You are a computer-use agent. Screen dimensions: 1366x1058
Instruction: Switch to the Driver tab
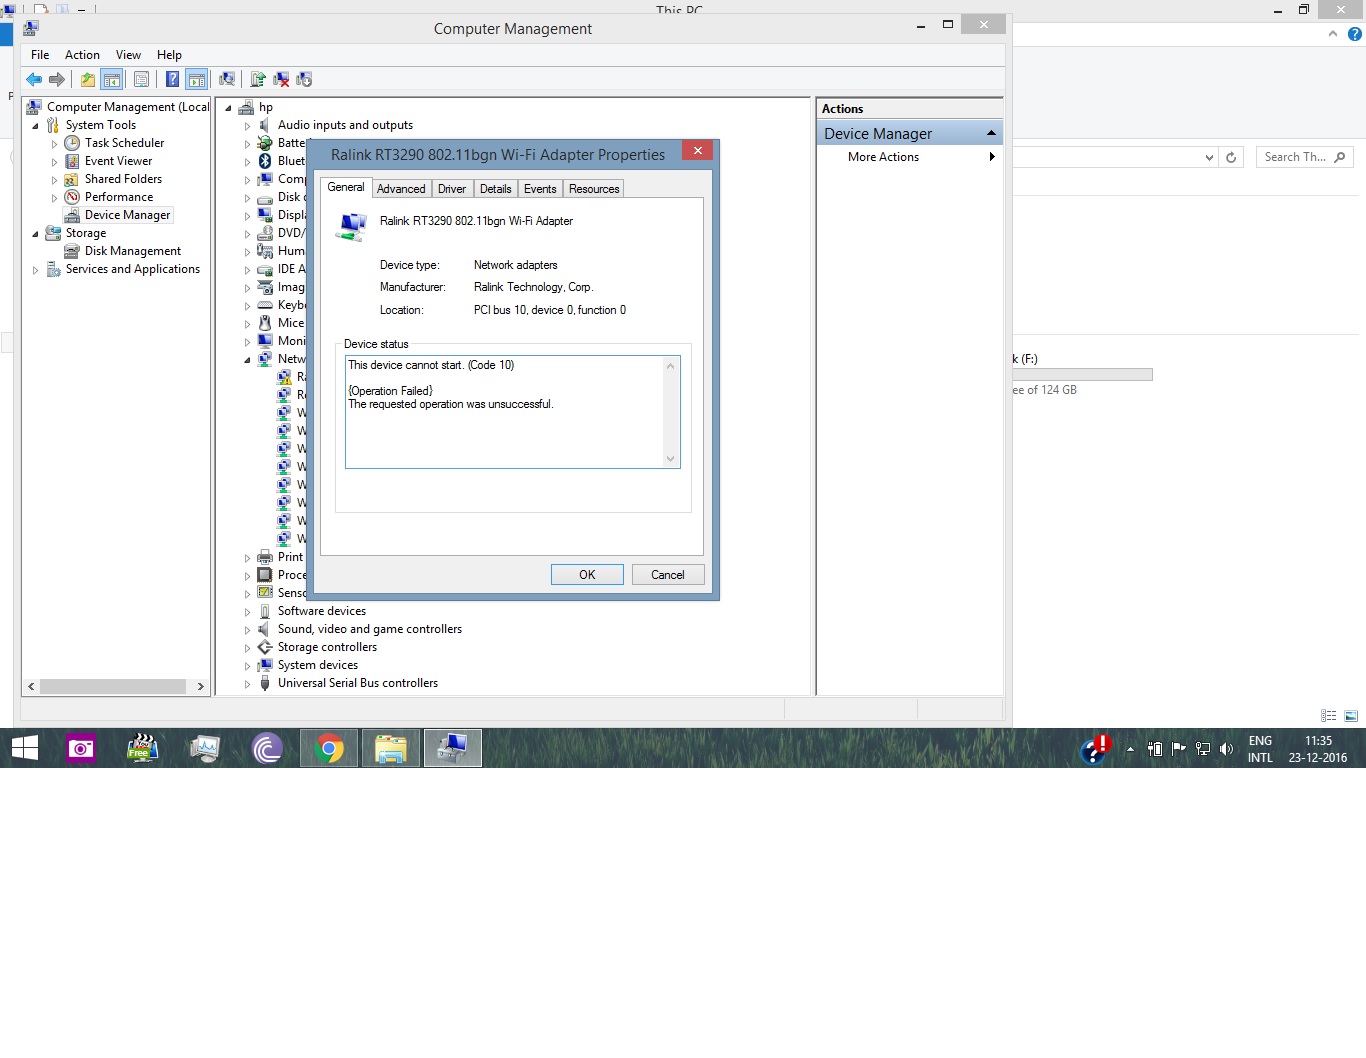(451, 189)
